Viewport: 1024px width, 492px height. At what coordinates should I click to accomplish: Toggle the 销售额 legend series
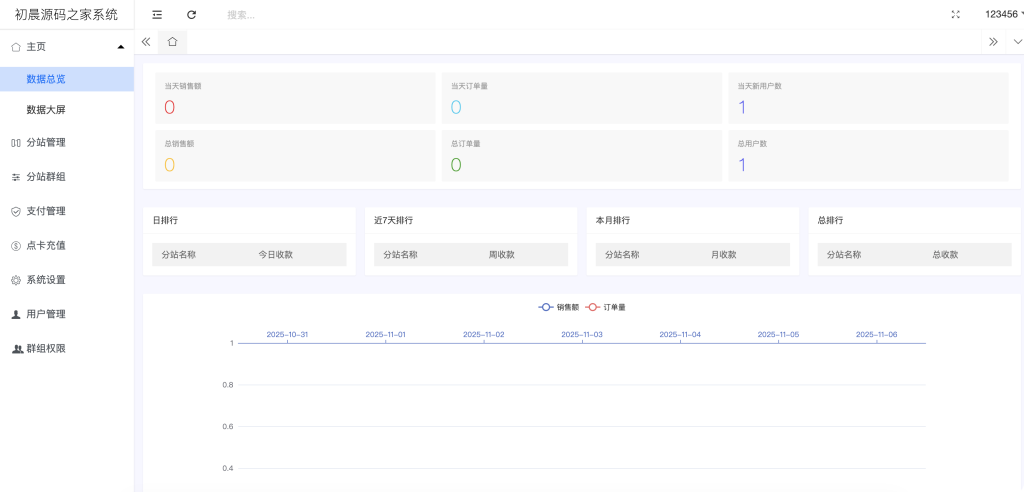coord(559,307)
